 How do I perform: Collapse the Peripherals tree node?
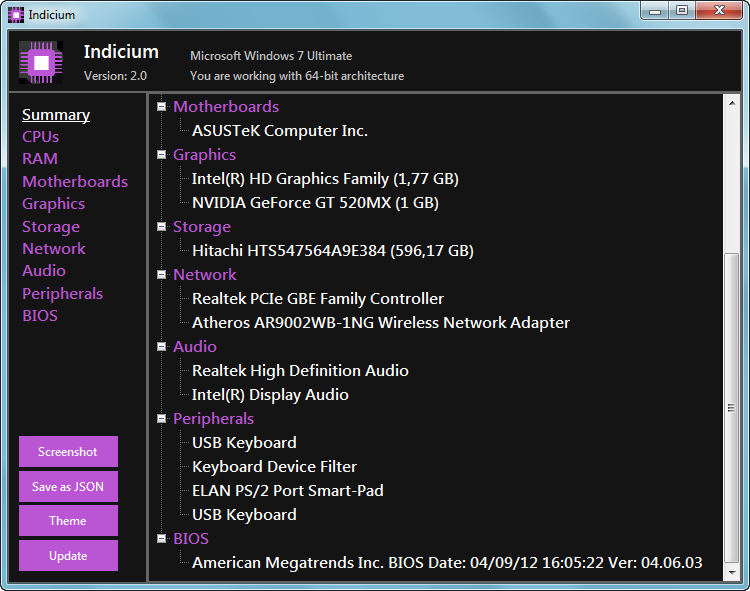pyautogui.click(x=162, y=418)
